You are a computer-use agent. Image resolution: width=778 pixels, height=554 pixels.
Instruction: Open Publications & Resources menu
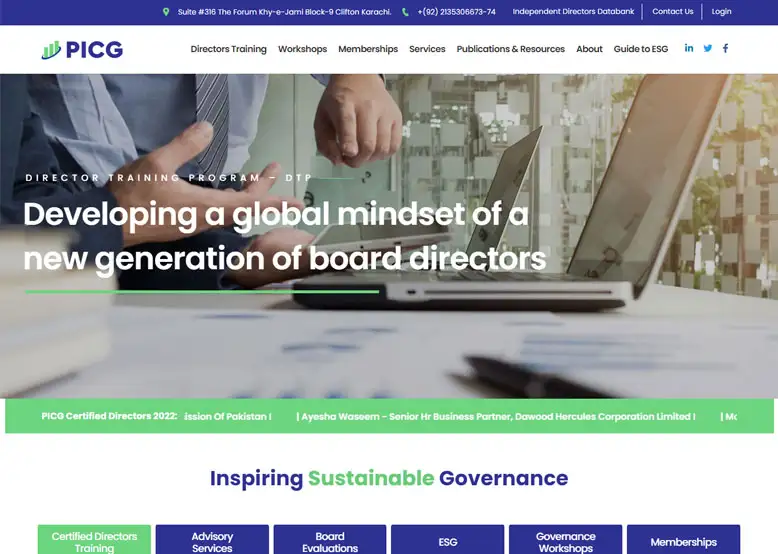point(511,49)
